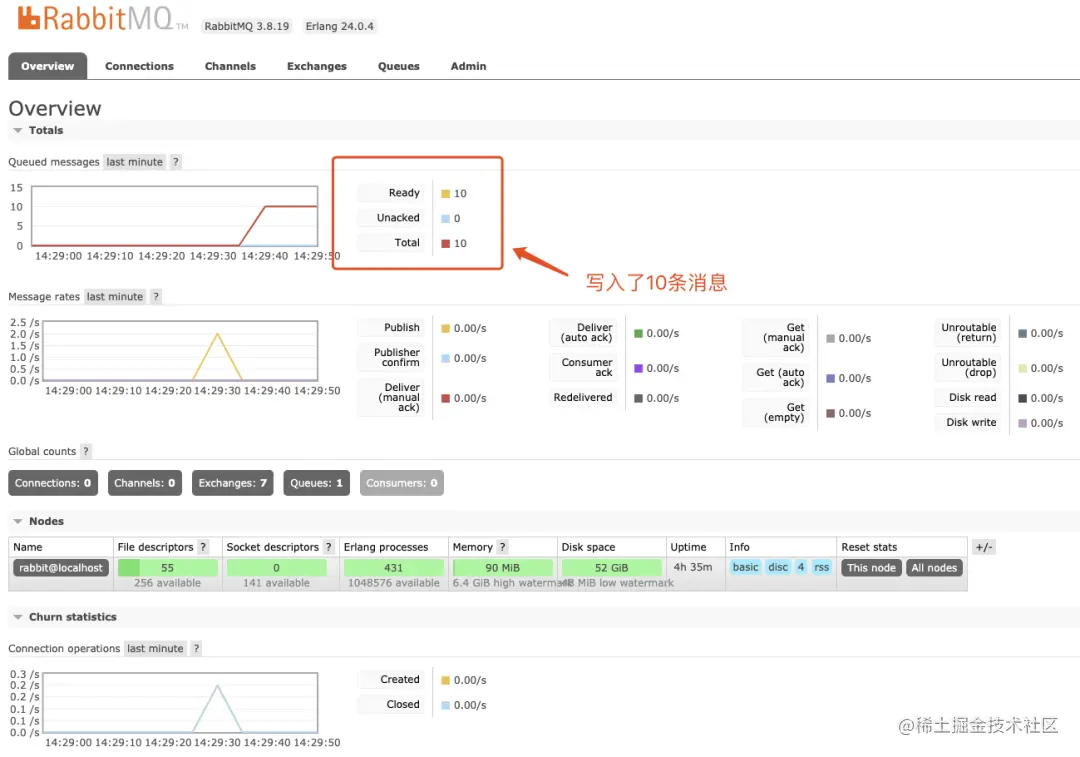Click the Deliver (auto ack) green swatch
The width and height of the screenshot is (1080, 757).
638,333
